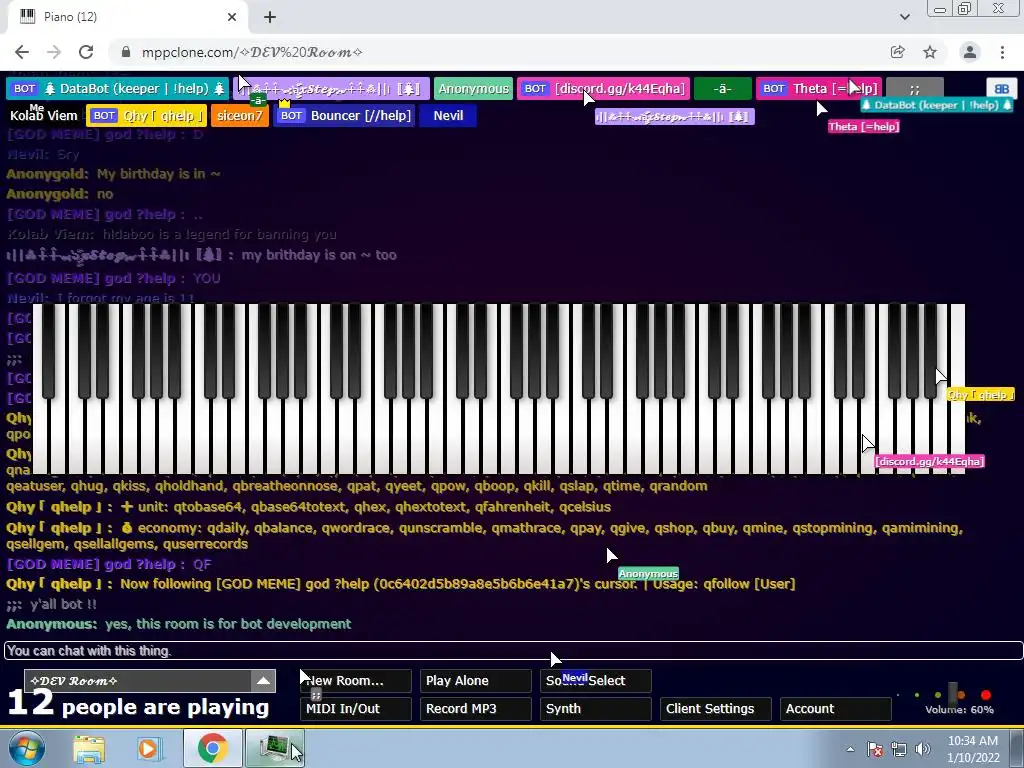Click the grey ;; user tag

[915, 89]
